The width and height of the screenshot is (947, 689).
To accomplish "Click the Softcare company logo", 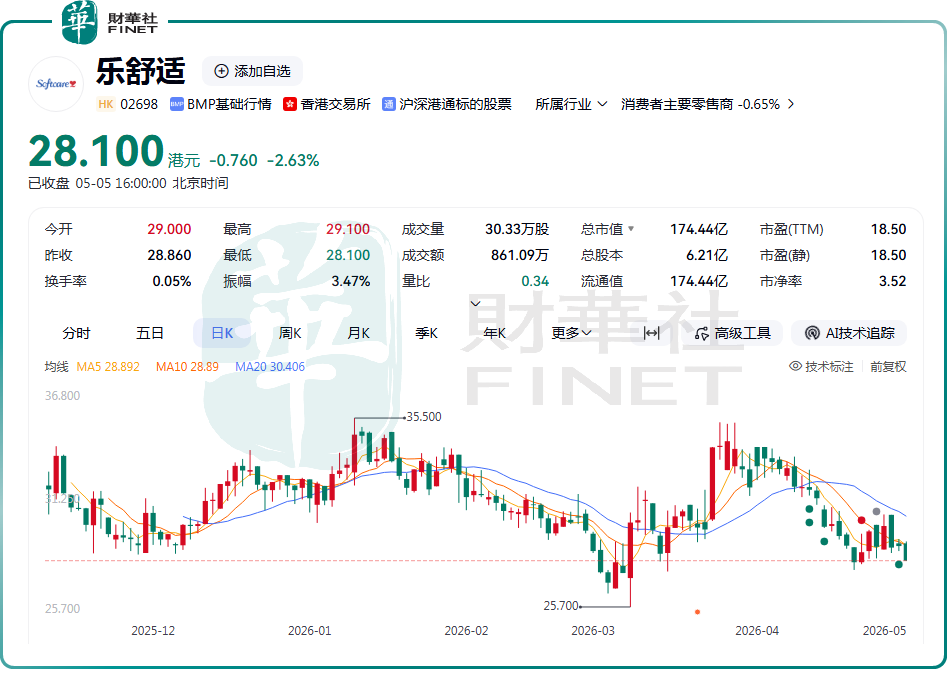I will pyautogui.click(x=56, y=84).
